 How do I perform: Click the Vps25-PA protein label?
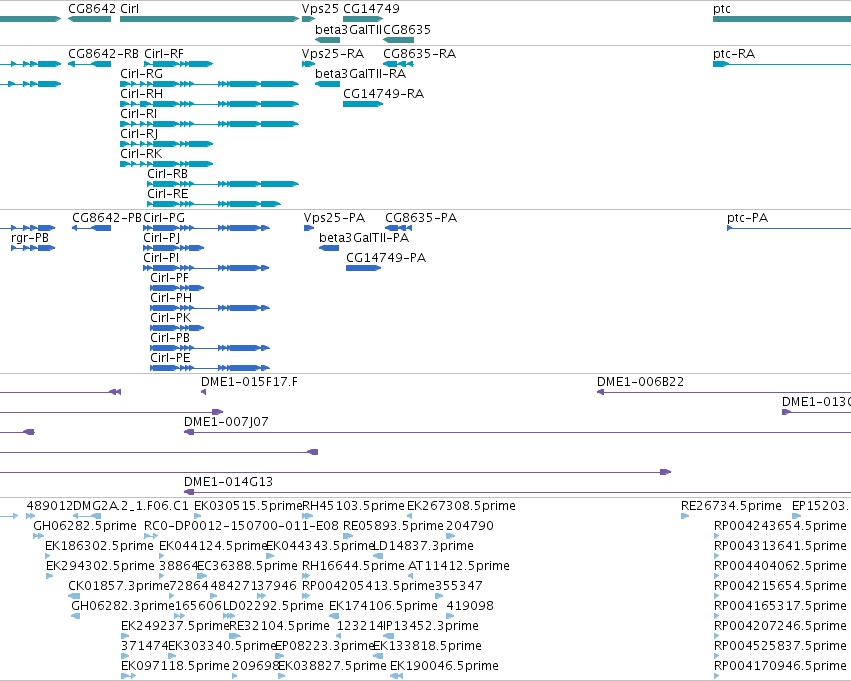(x=334, y=218)
